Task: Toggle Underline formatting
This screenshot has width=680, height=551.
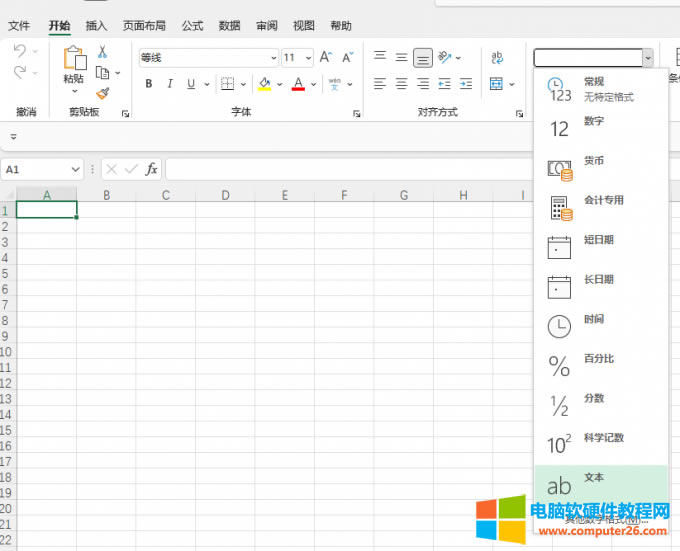Action: point(191,84)
